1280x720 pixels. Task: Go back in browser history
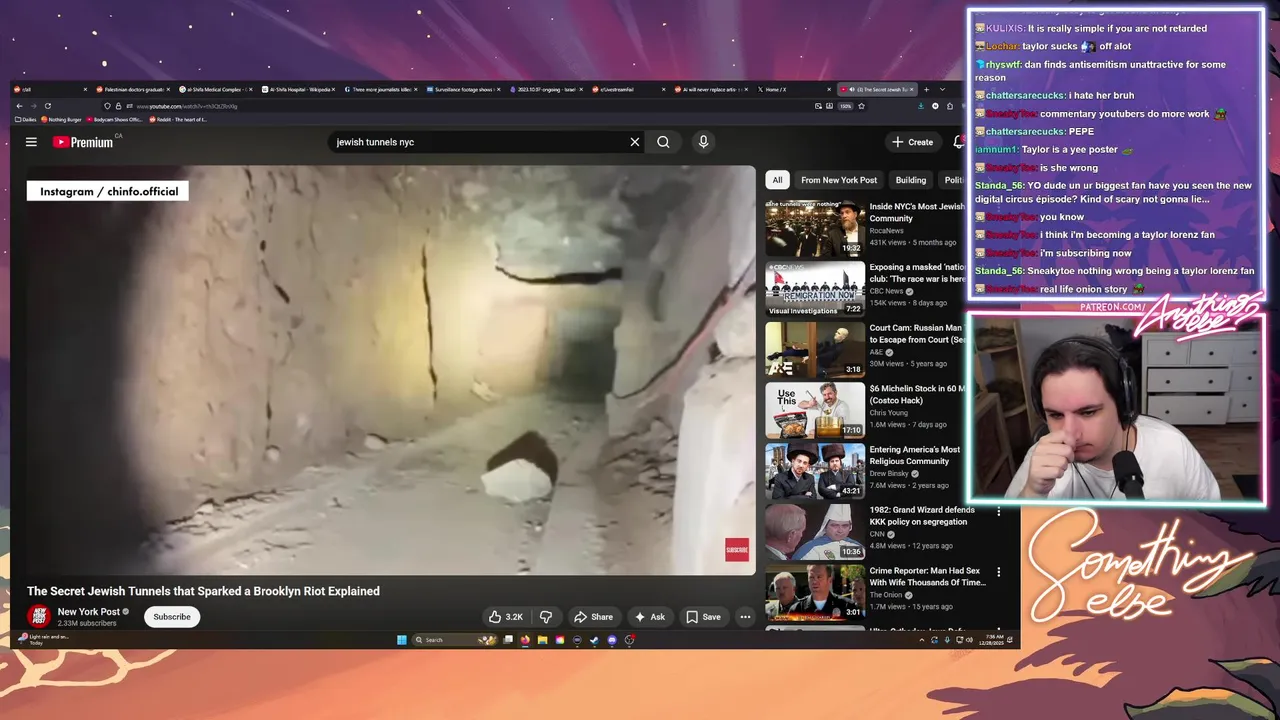19,106
